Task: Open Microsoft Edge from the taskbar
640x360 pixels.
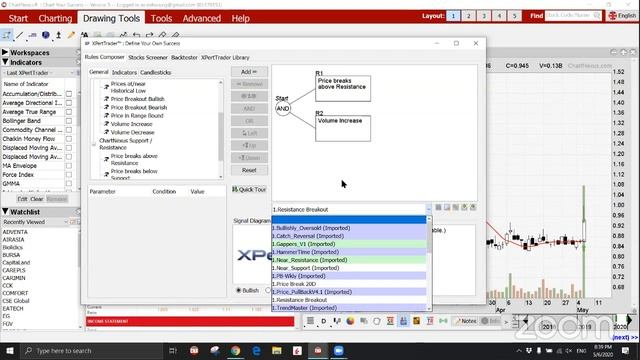Action: 256,351
